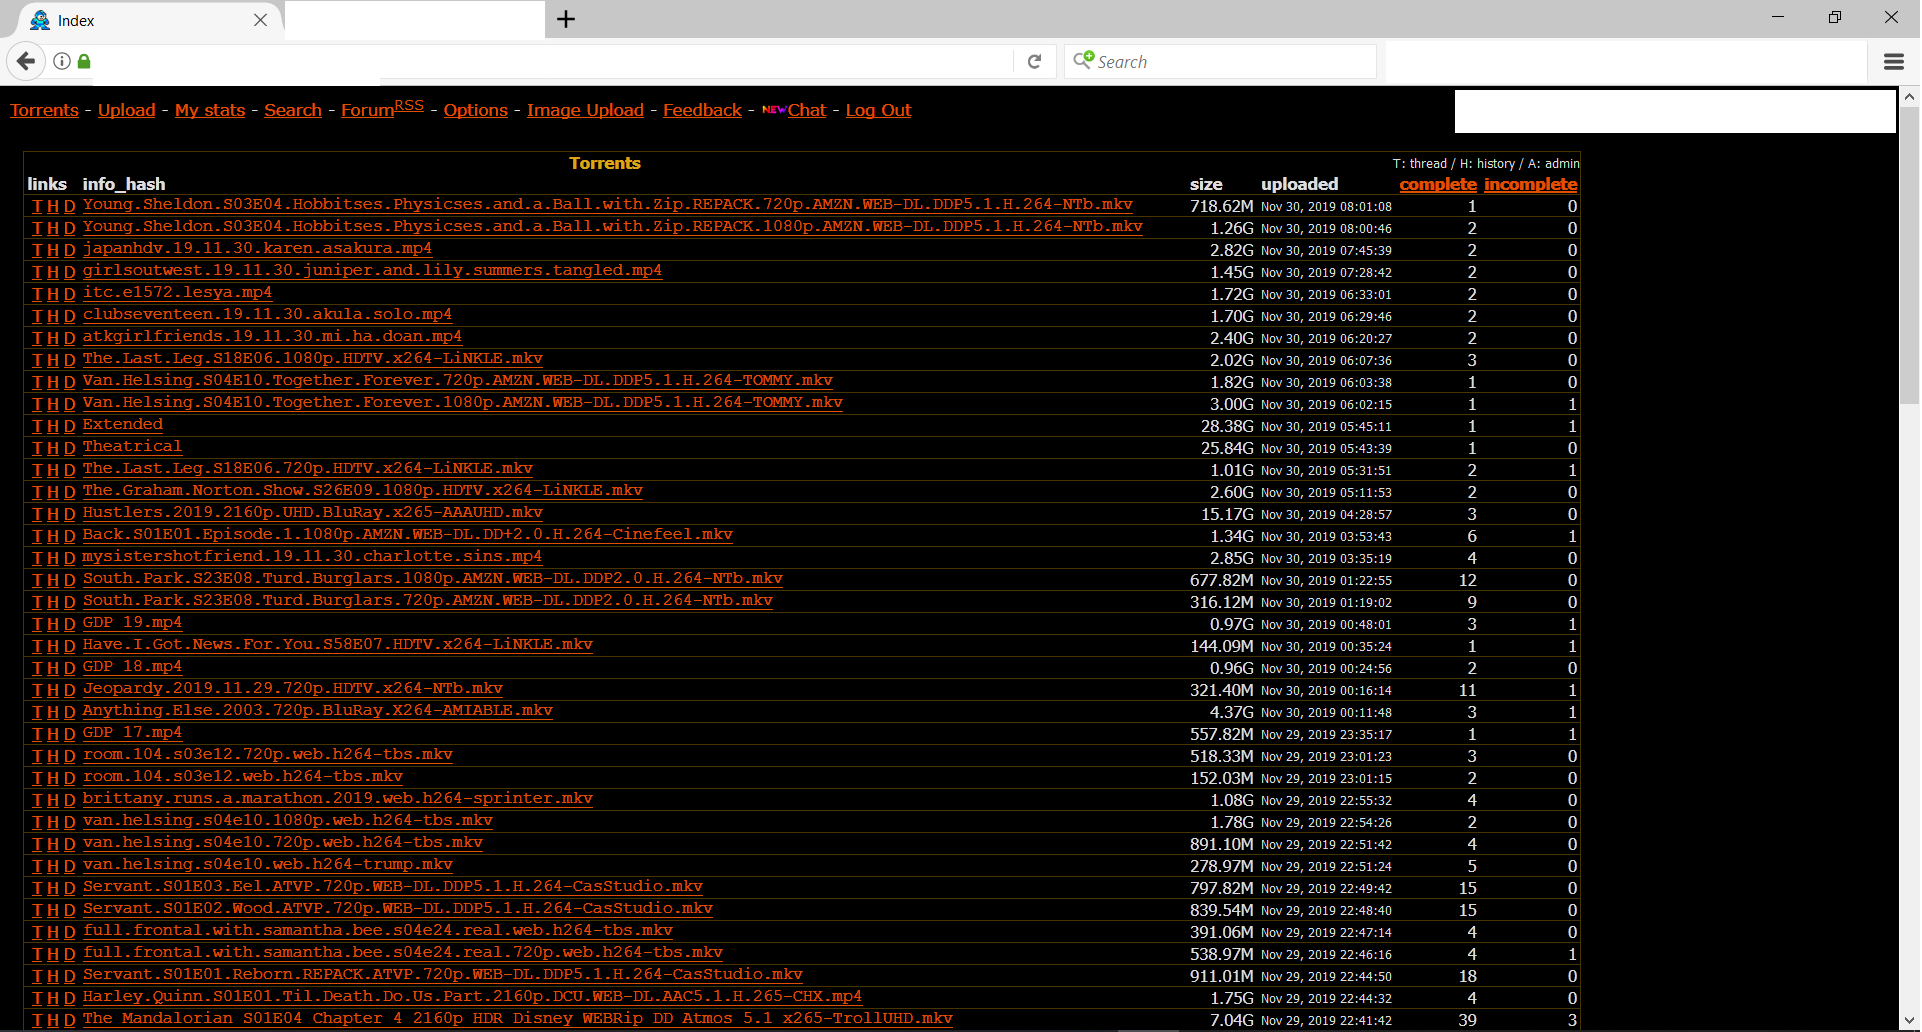The height and width of the screenshot is (1032, 1922).
Task: Open room.104.s03e12.720p torrent link
Action: coord(267,755)
